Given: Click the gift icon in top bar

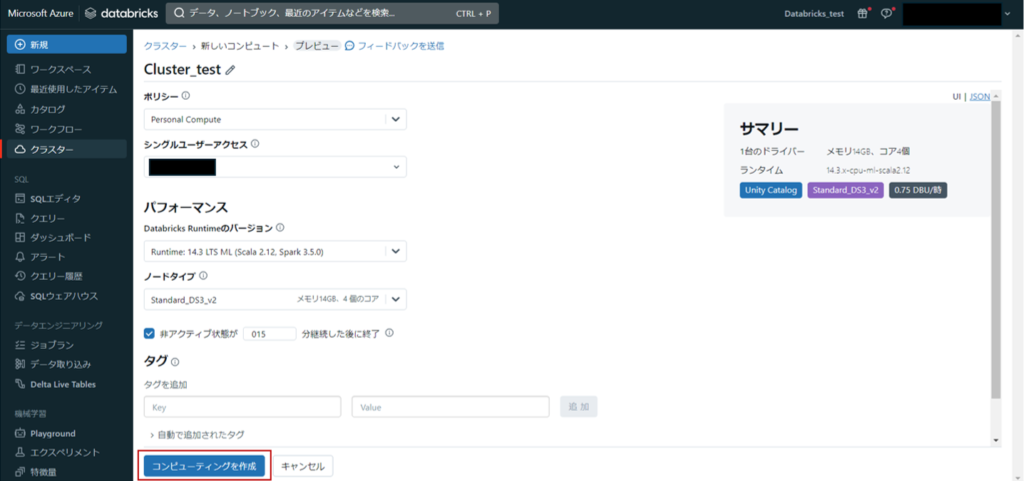Looking at the screenshot, I should (x=864, y=14).
